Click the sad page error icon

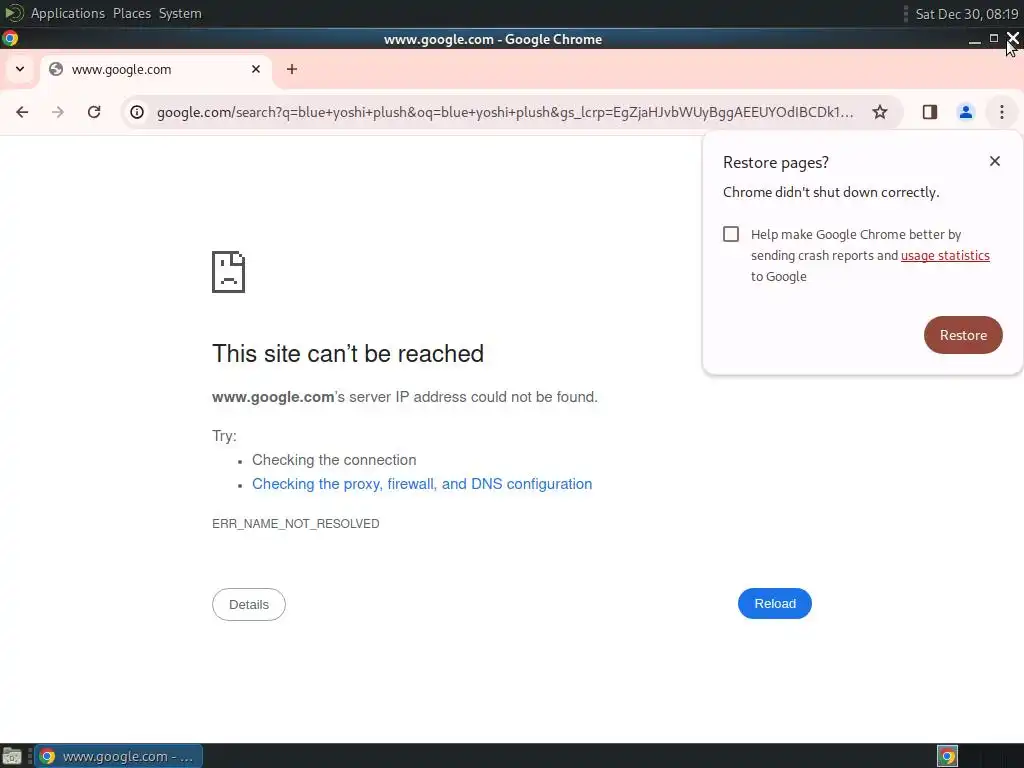(x=229, y=272)
